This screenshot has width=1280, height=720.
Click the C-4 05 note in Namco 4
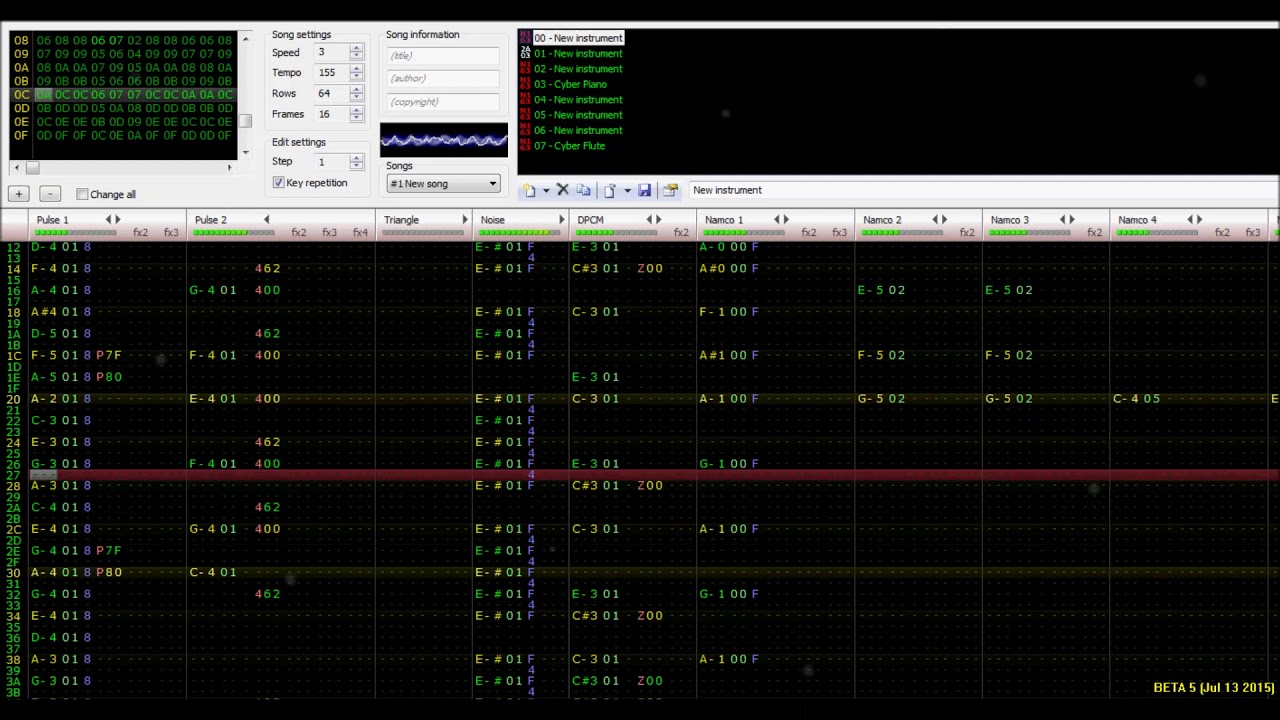click(1136, 399)
